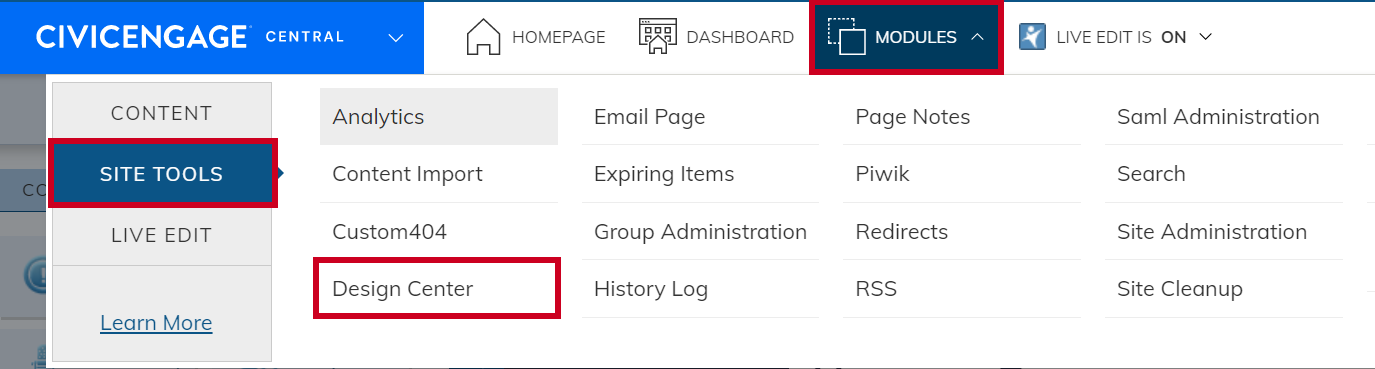Open Group Administration
This screenshot has height=369, width=1375.
[700, 232]
